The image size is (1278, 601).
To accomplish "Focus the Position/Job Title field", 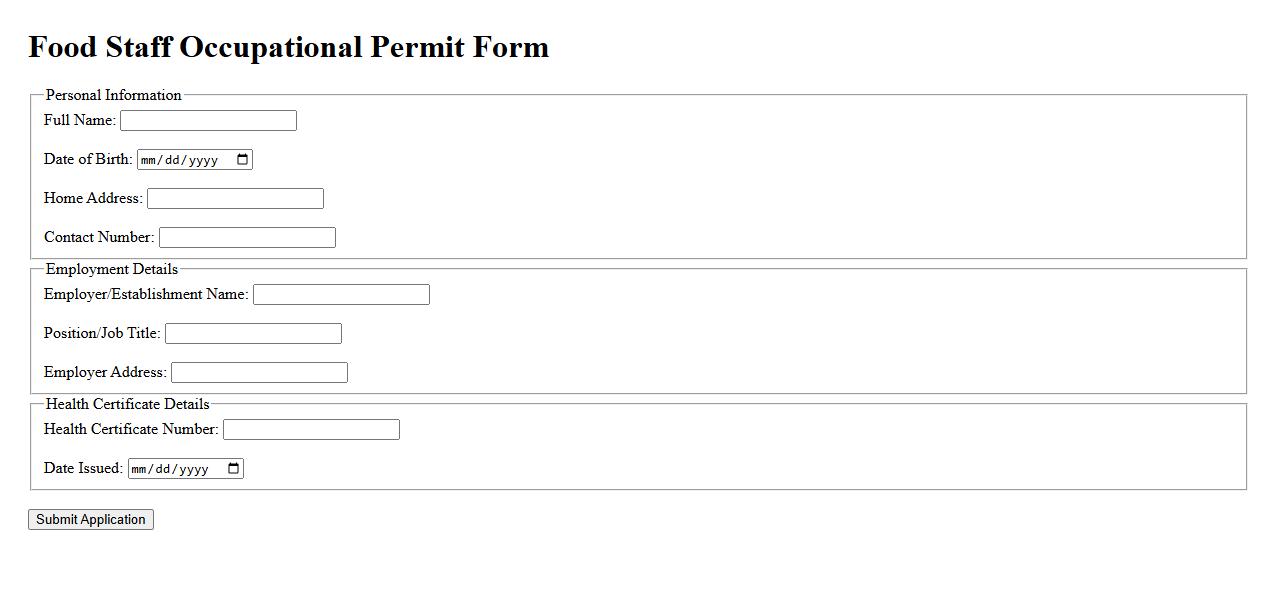I will pyautogui.click(x=253, y=334).
